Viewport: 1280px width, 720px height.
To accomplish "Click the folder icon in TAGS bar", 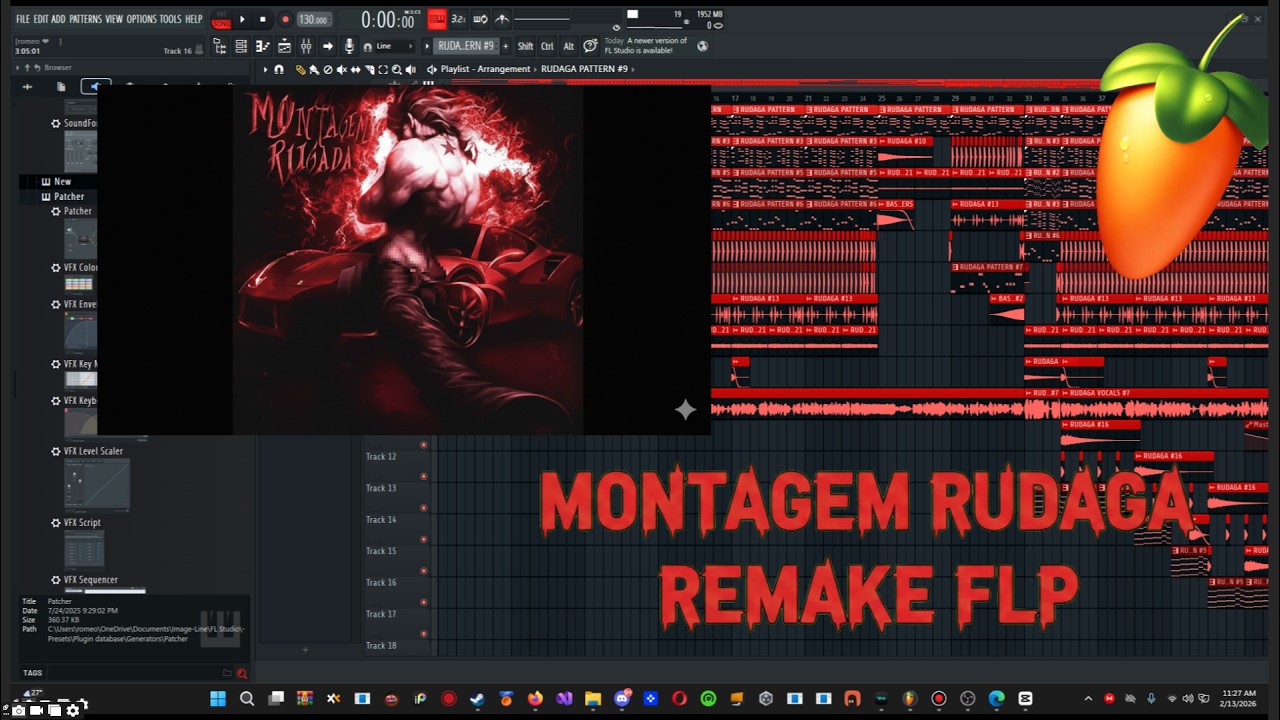I will (x=227, y=673).
